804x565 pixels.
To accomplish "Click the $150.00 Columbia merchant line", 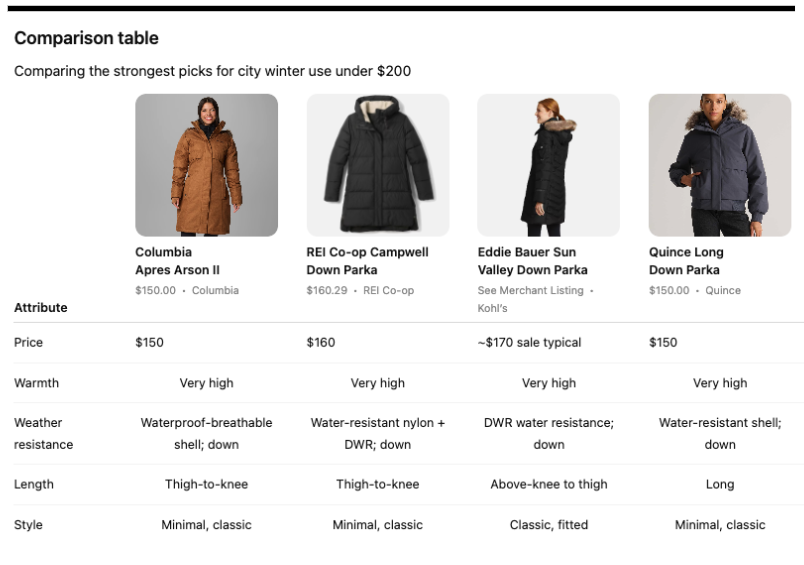I will [187, 291].
